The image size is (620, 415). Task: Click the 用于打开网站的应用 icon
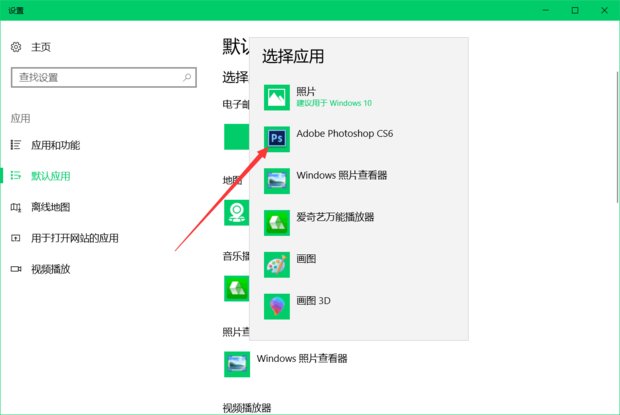(x=16, y=238)
